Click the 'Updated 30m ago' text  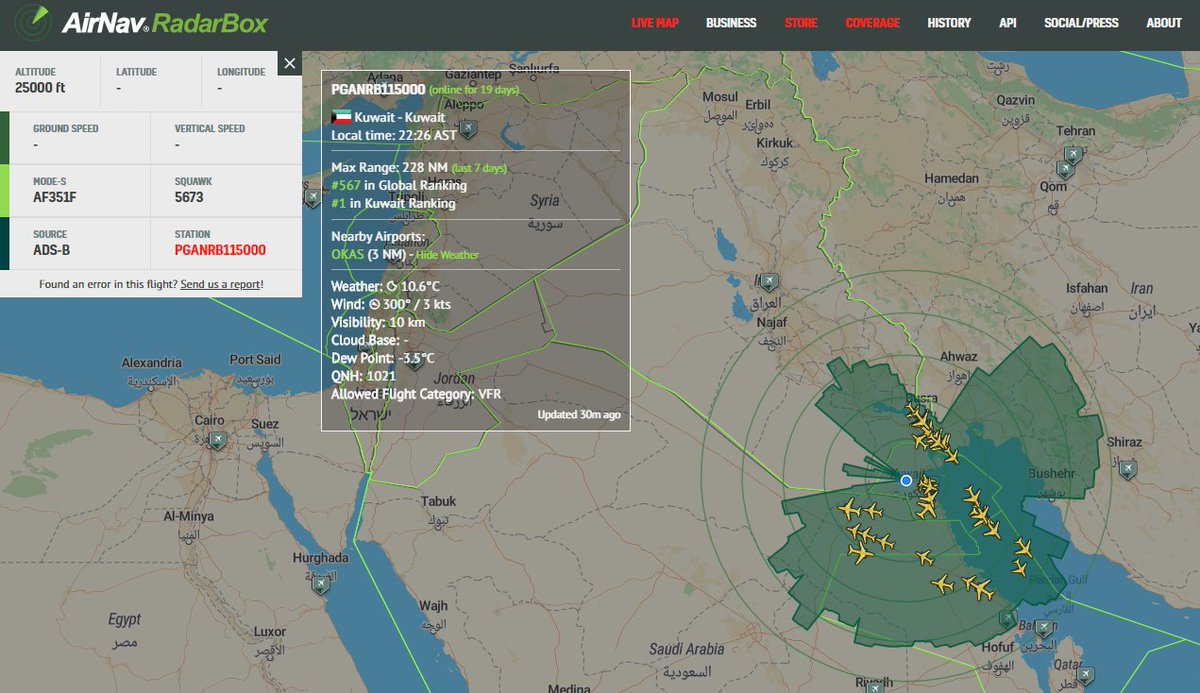click(x=579, y=415)
